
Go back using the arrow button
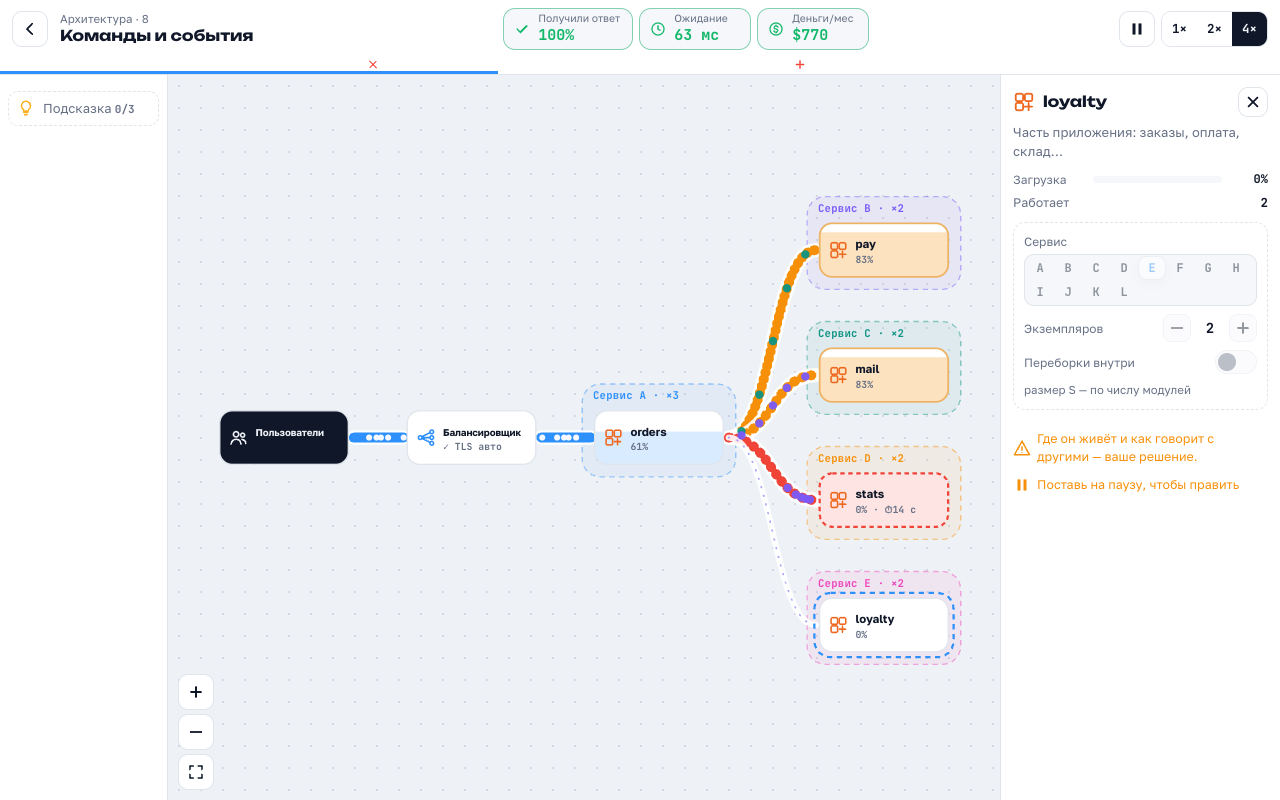[30, 29]
